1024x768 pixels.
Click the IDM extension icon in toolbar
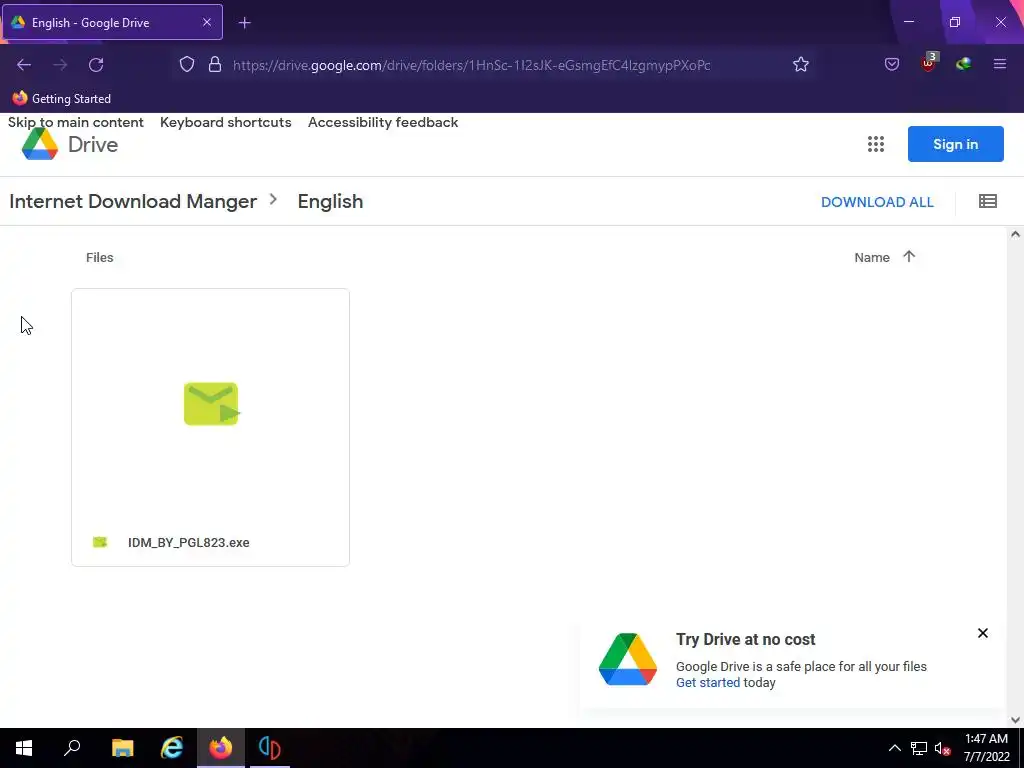[963, 64]
